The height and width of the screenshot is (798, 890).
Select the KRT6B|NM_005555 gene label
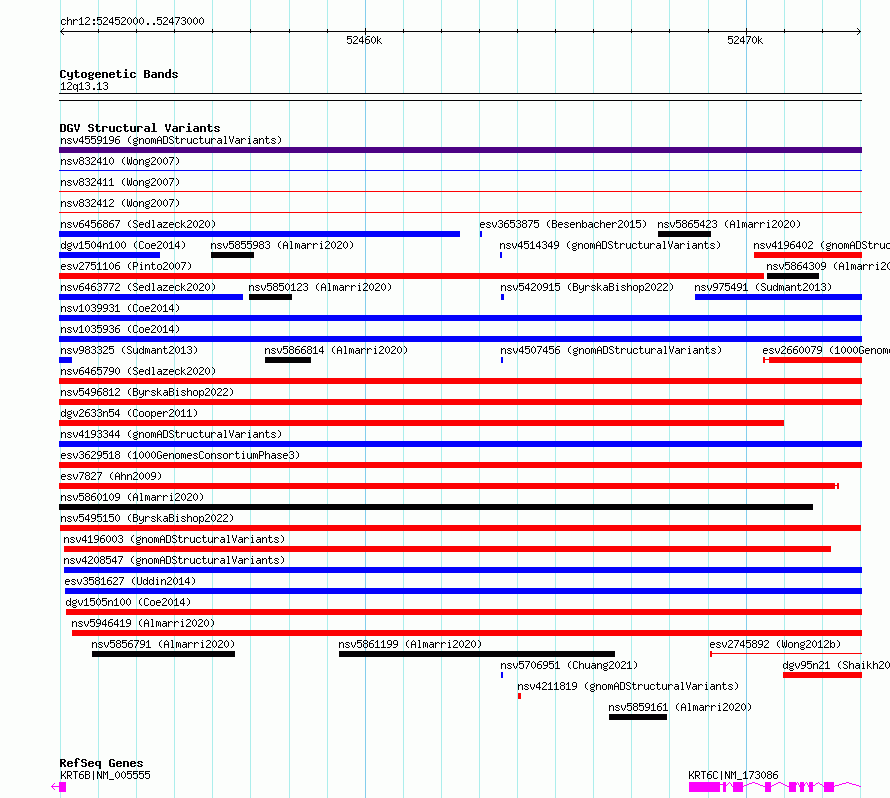105,775
